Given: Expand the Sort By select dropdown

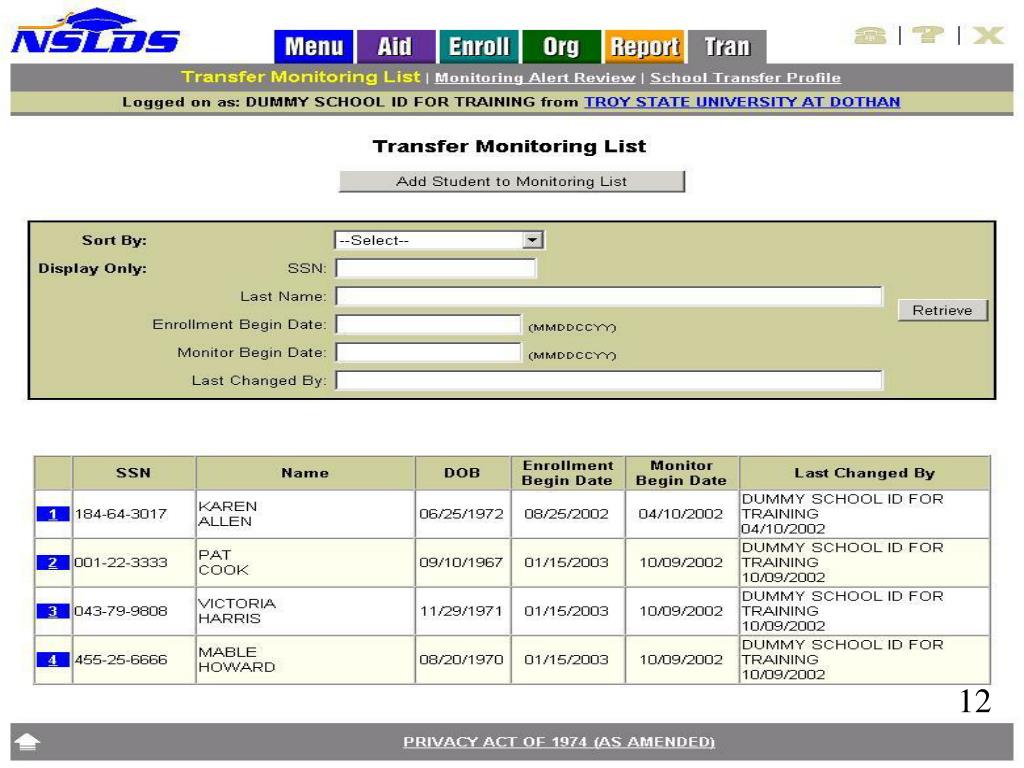Looking at the screenshot, I should coord(440,240).
